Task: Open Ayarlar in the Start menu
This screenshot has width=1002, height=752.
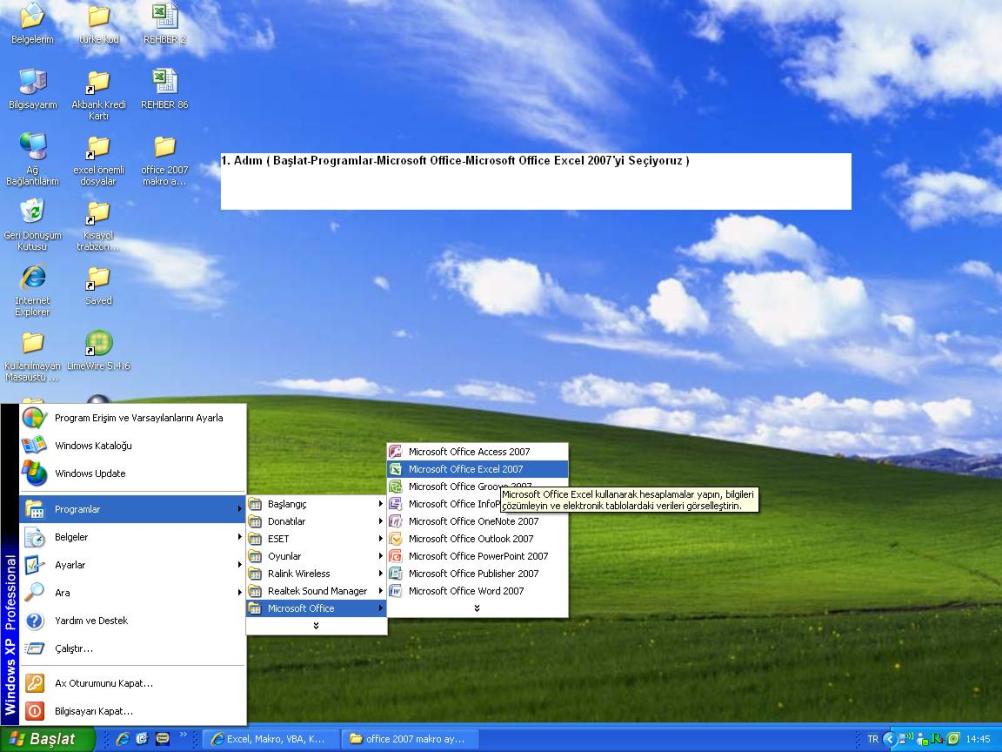Action: click(132, 565)
